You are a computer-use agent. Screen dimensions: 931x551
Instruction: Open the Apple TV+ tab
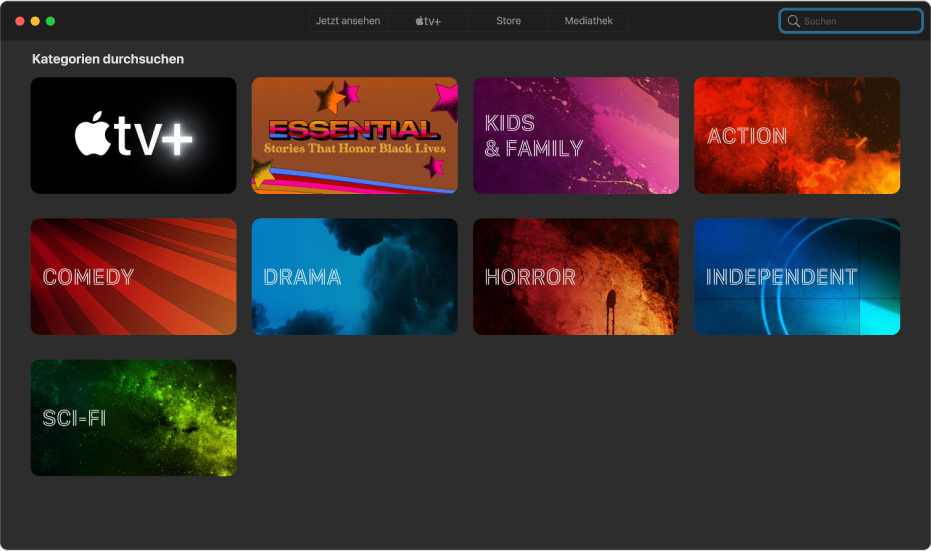(428, 21)
